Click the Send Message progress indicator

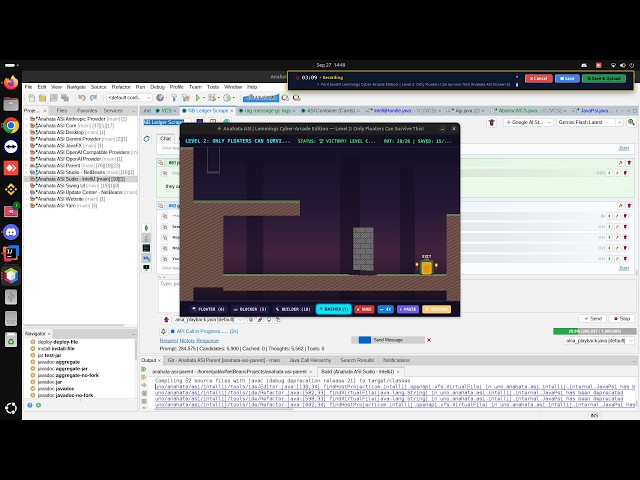(x=388, y=340)
